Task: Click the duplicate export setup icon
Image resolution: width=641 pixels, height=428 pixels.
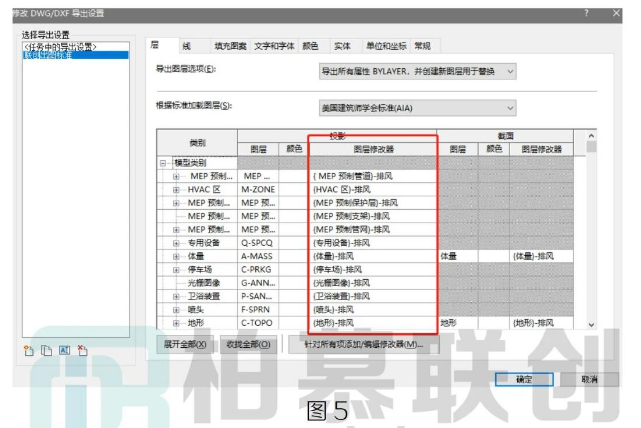Action: (47, 351)
